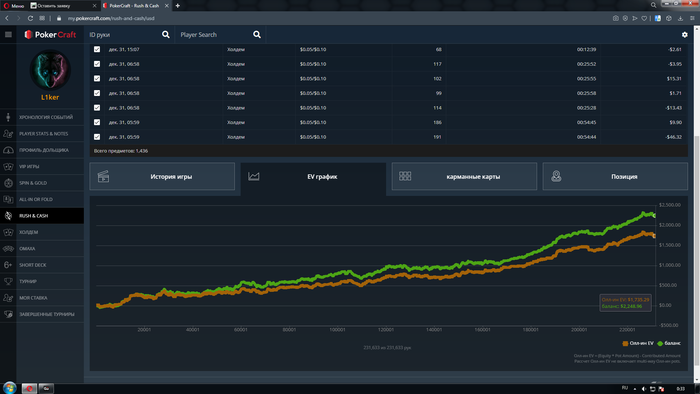Switch to Позиция tab
The width and height of the screenshot is (700, 394).
[615, 177]
